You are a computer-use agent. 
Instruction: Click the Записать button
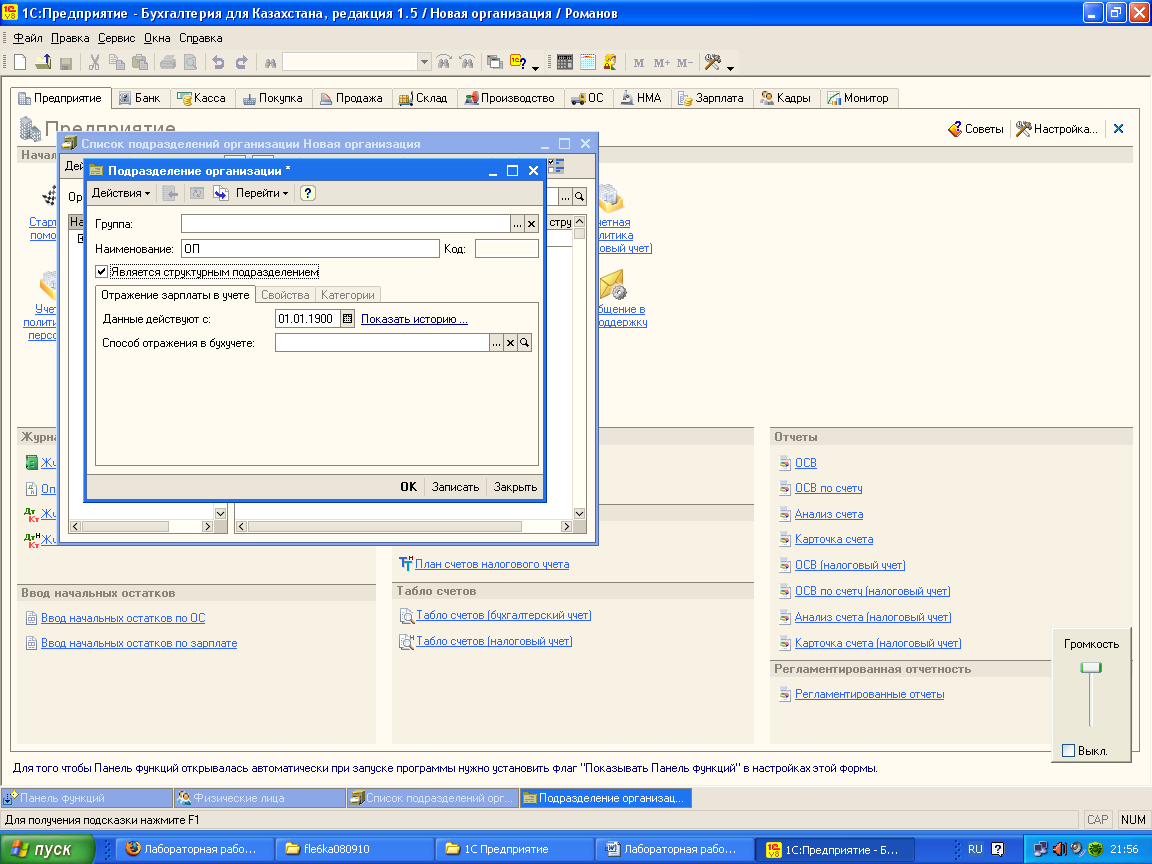tap(456, 487)
